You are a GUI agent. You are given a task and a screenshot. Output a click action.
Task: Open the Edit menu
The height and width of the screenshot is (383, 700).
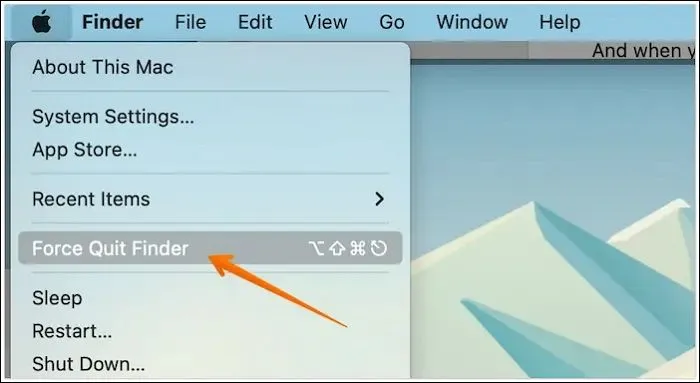(255, 22)
